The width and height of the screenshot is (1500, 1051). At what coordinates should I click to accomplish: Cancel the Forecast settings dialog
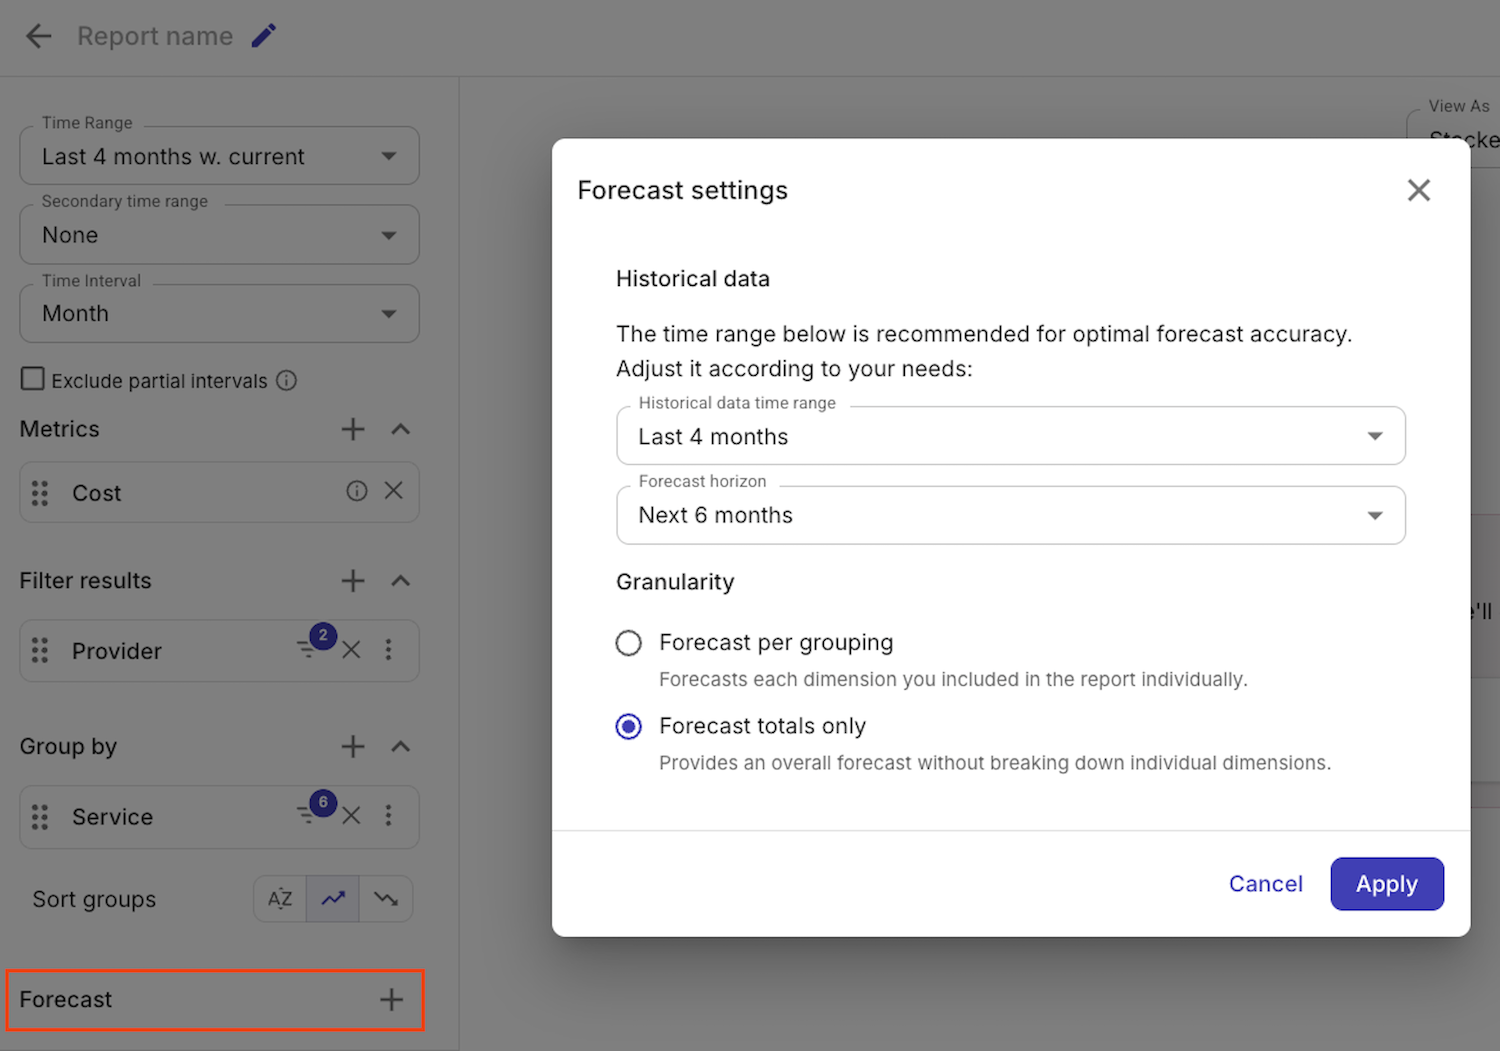point(1265,884)
